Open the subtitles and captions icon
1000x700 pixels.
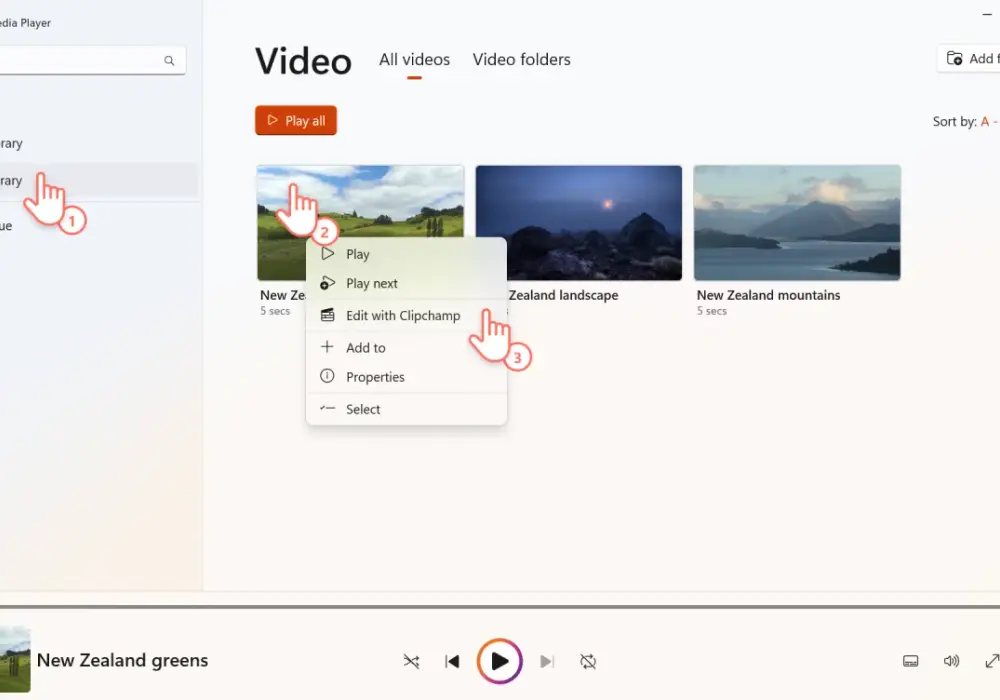coord(911,661)
